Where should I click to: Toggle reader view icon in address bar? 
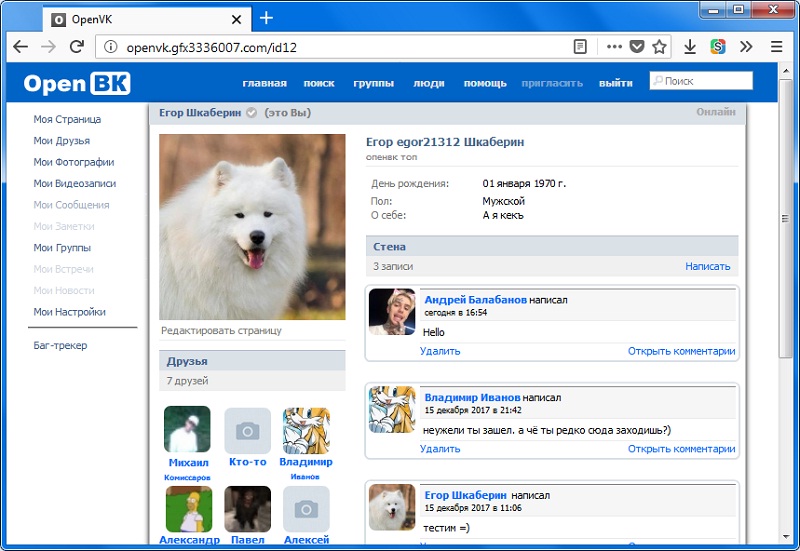(580, 47)
